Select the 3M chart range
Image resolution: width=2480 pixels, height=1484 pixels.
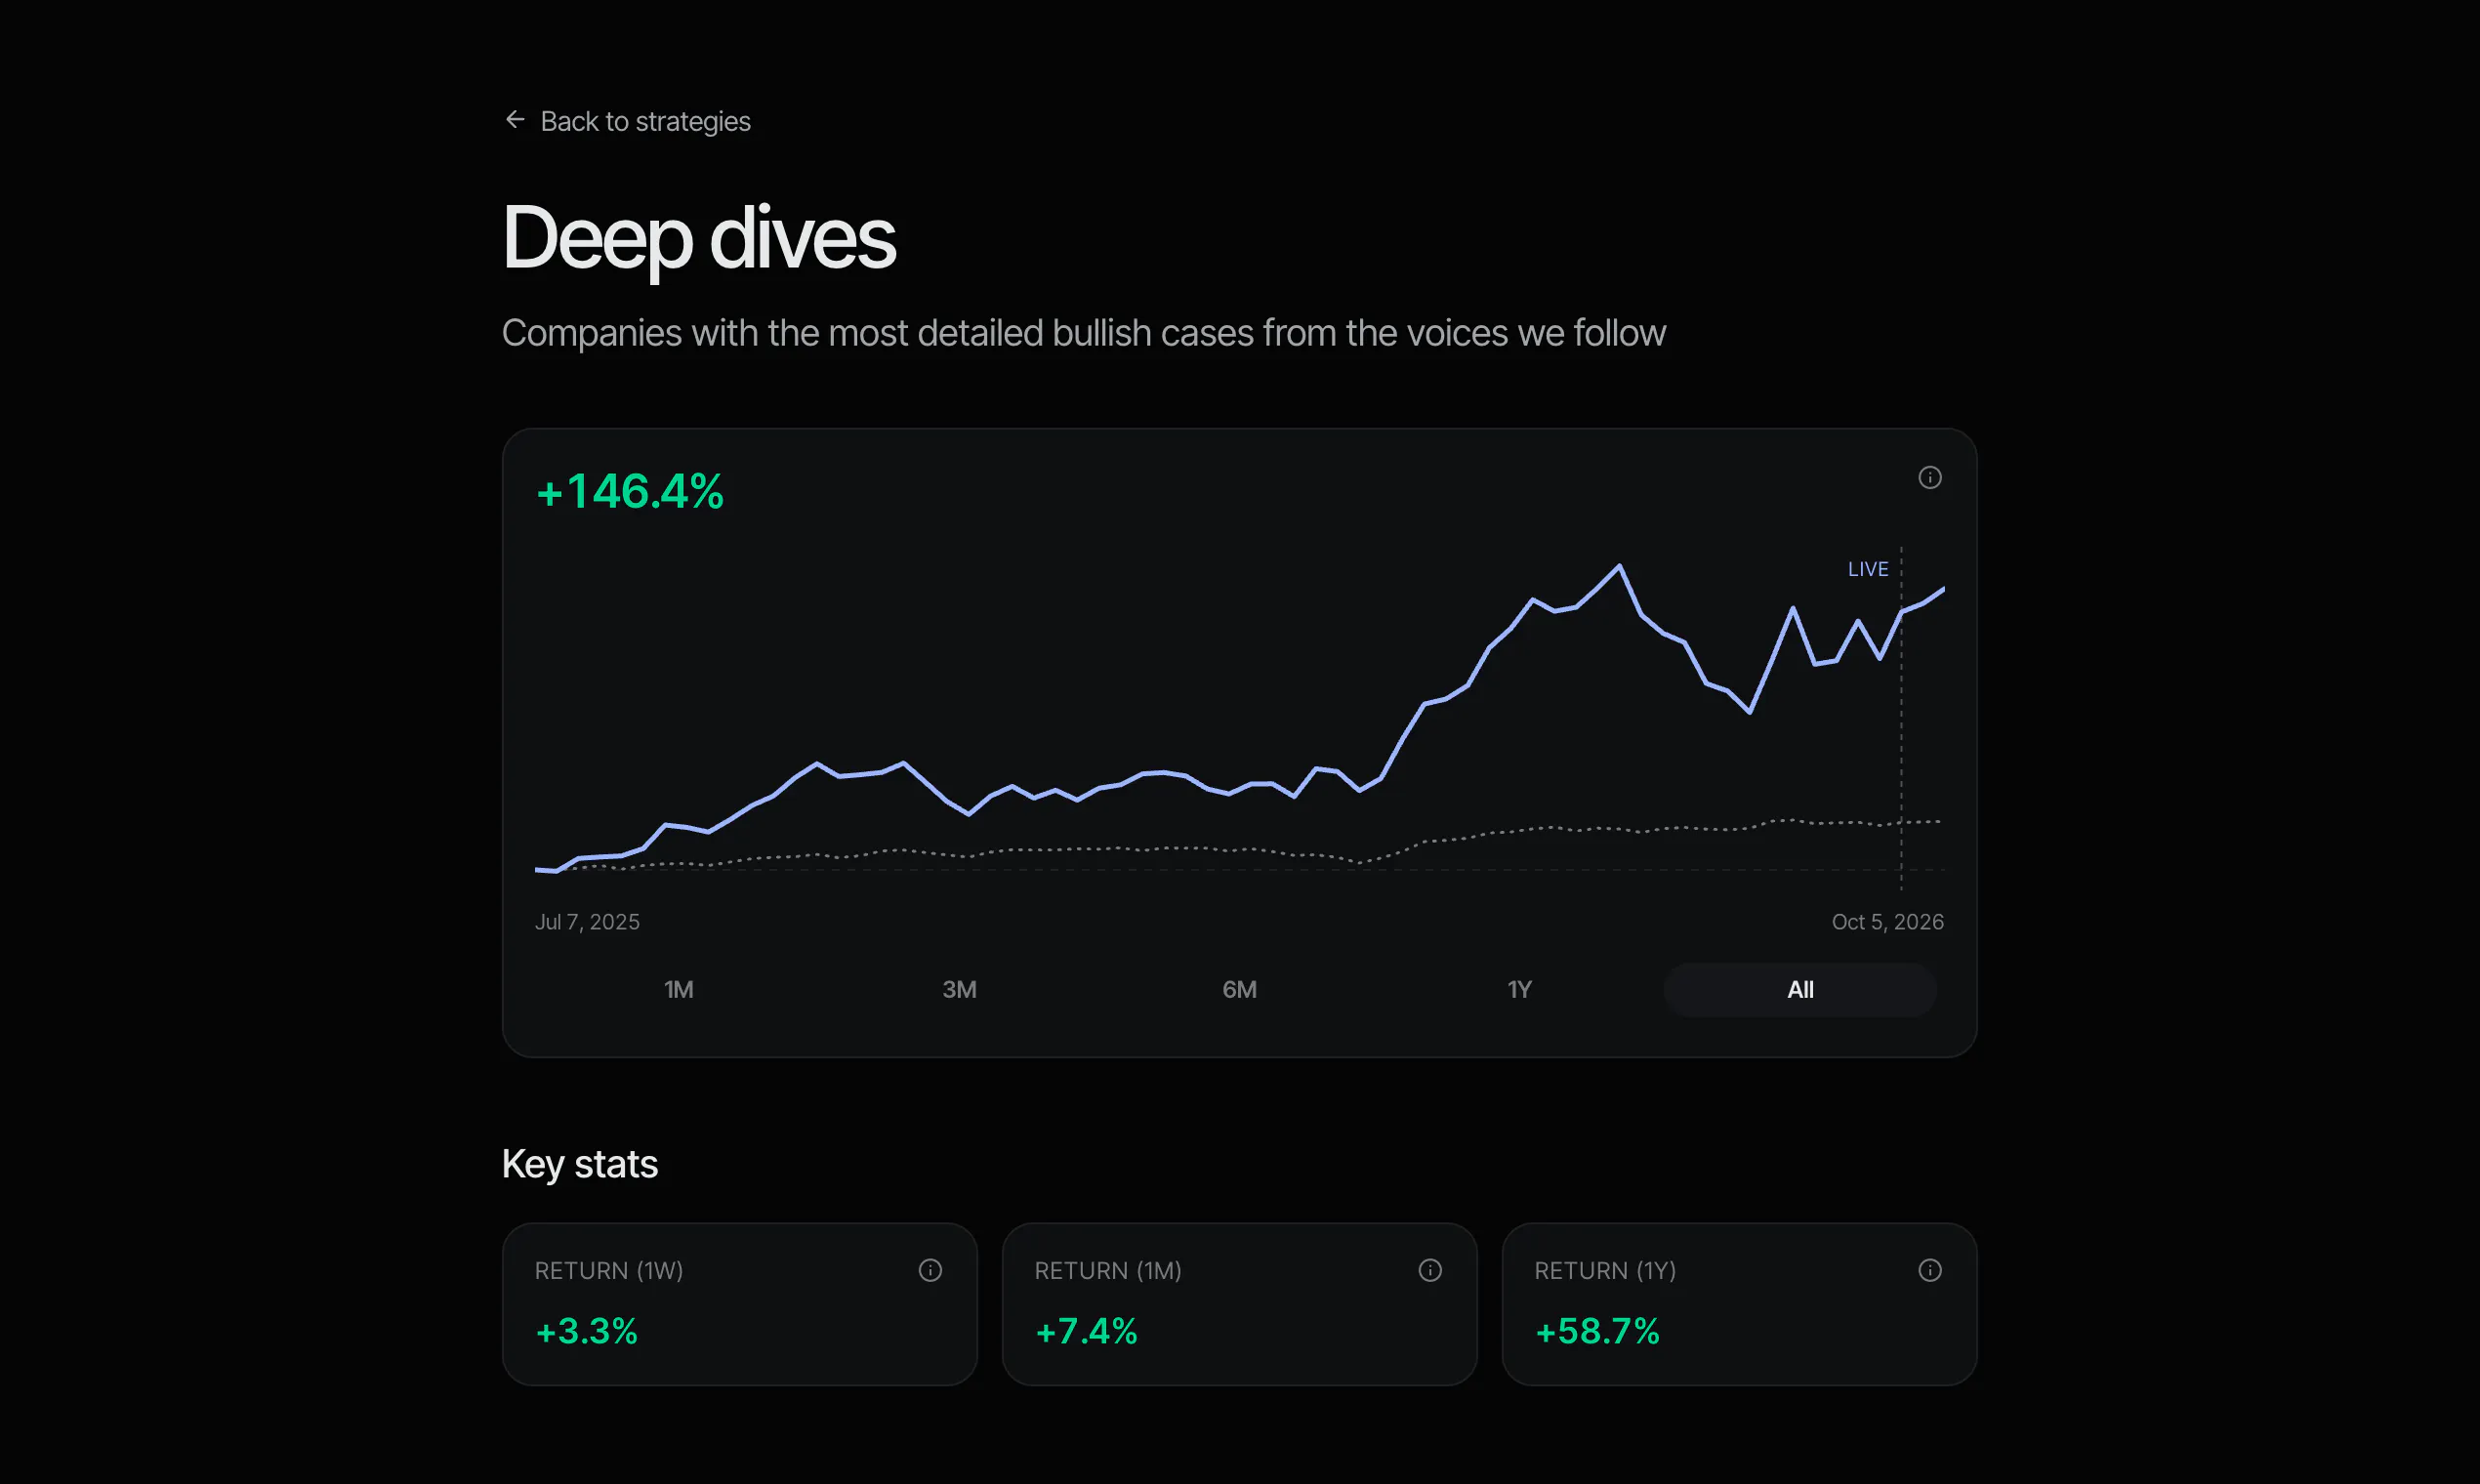tap(959, 990)
